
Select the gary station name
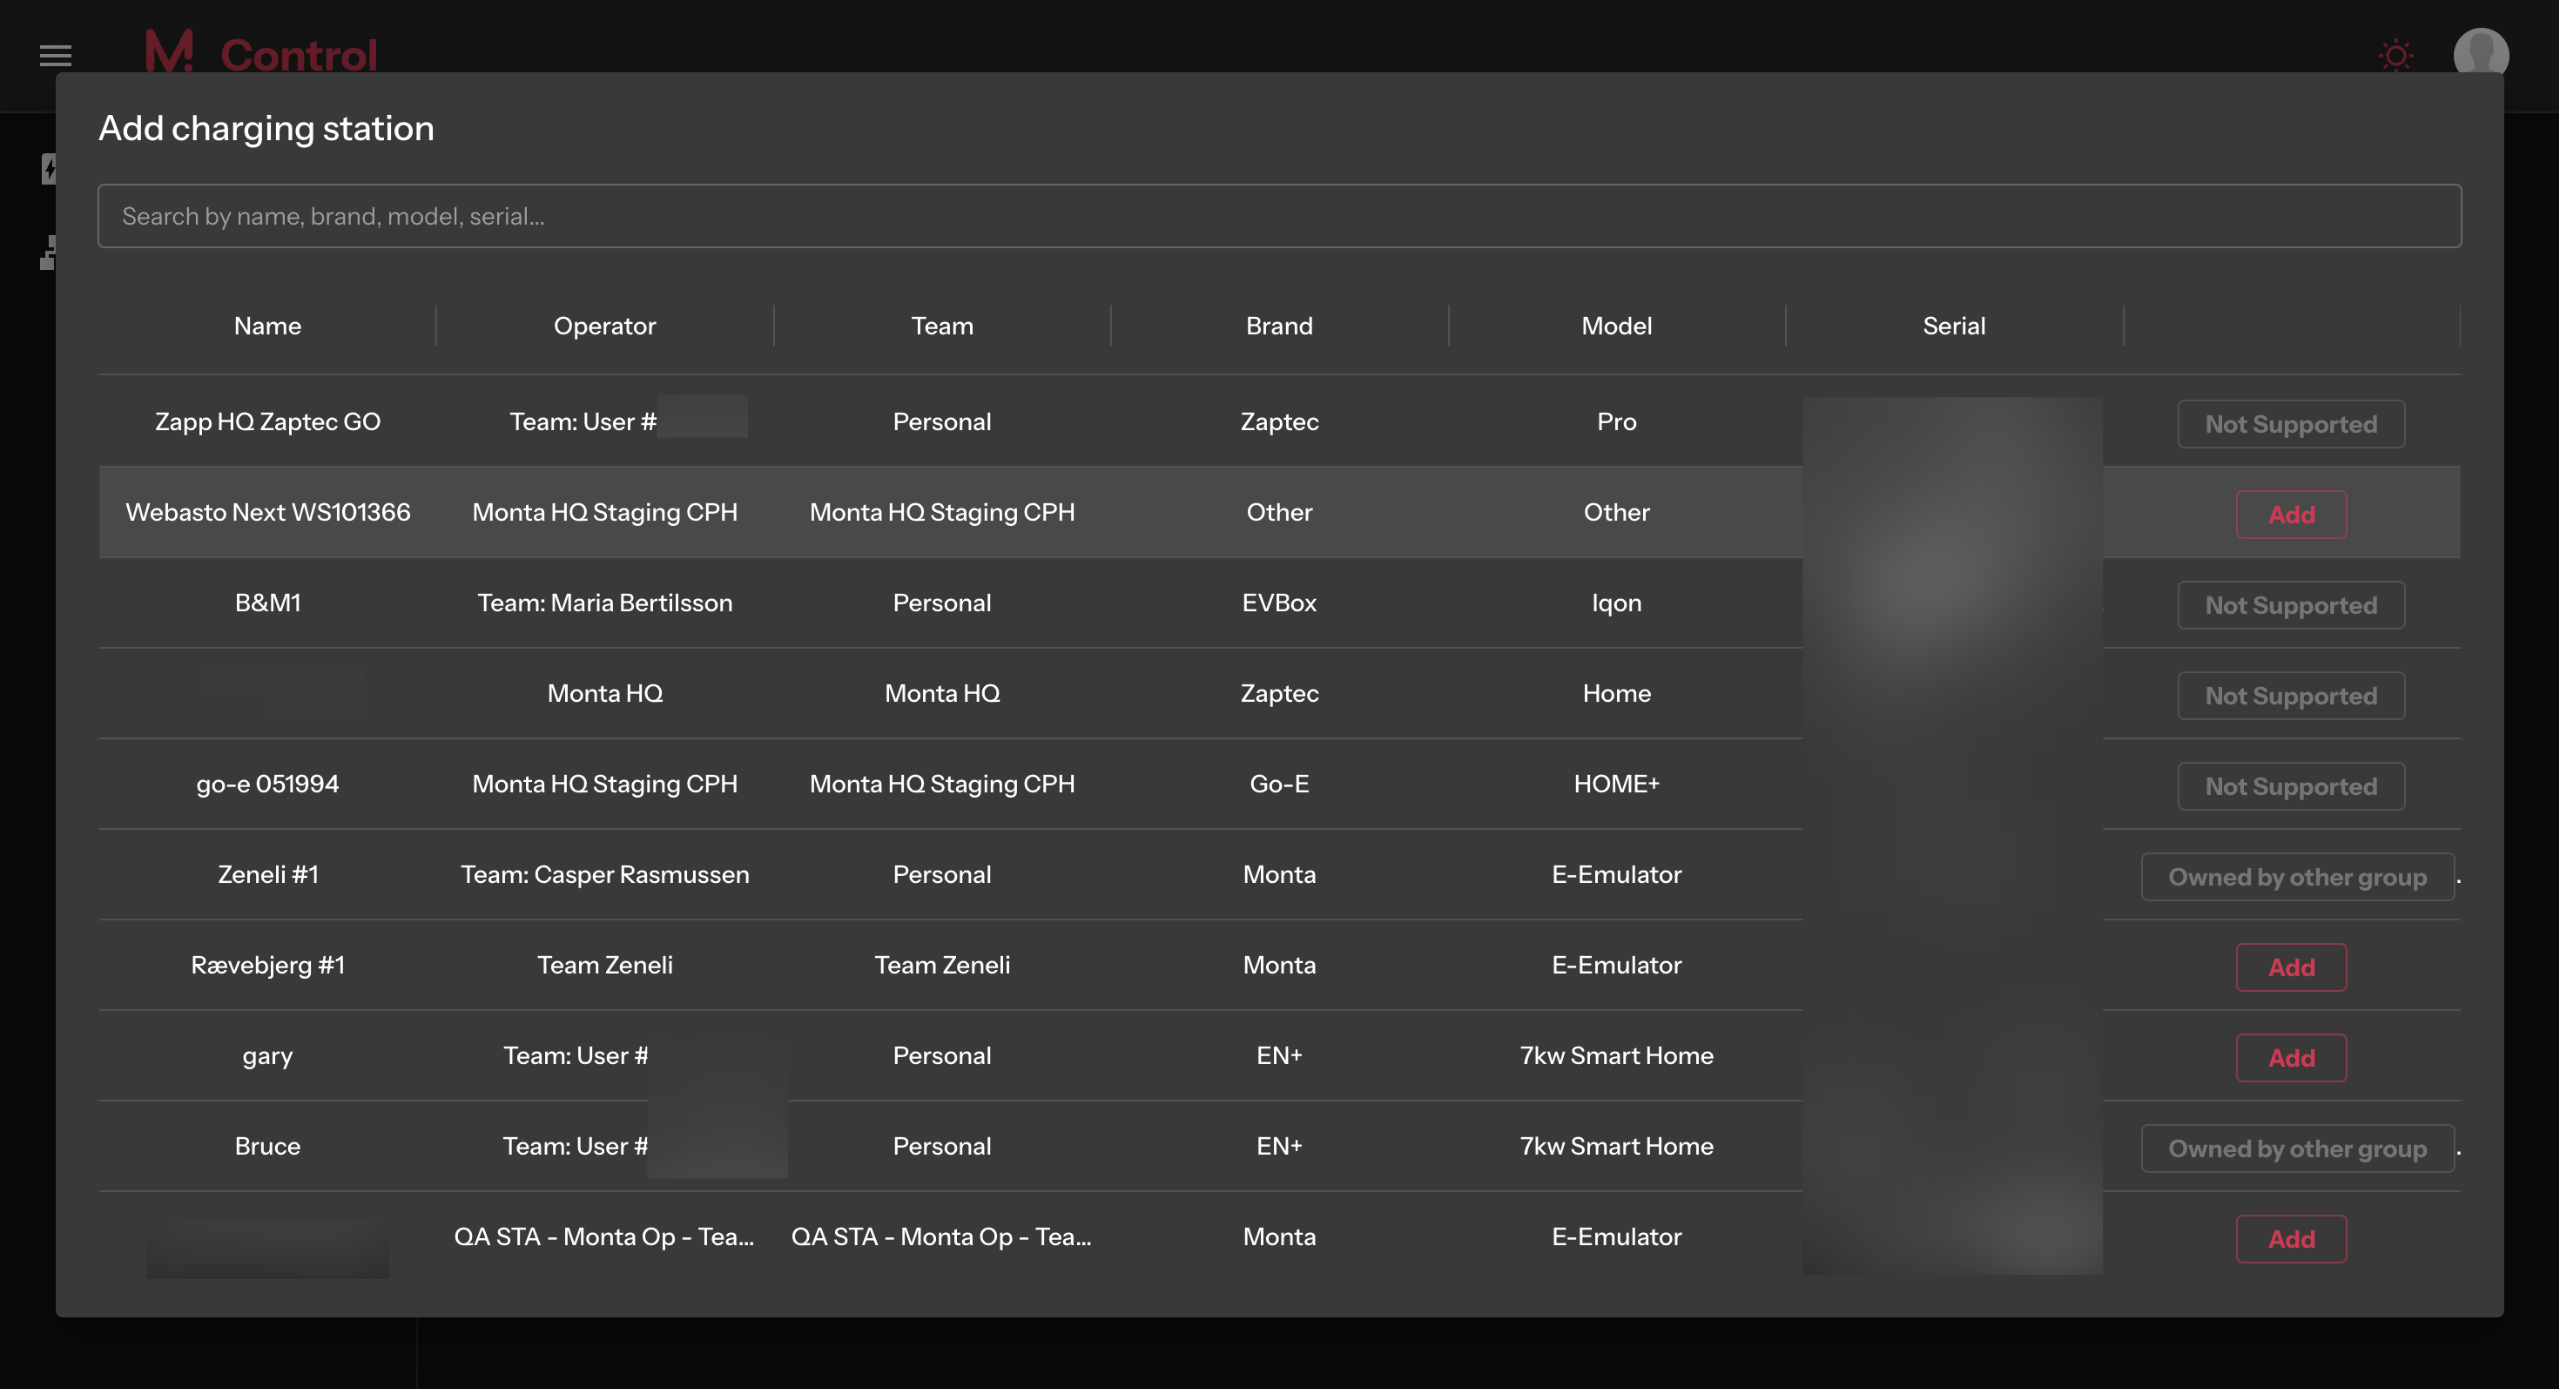[x=267, y=1056]
